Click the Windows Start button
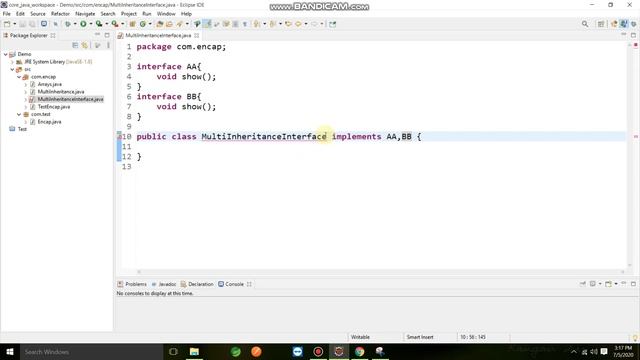Image resolution: width=640 pixels, height=360 pixels. [10, 352]
